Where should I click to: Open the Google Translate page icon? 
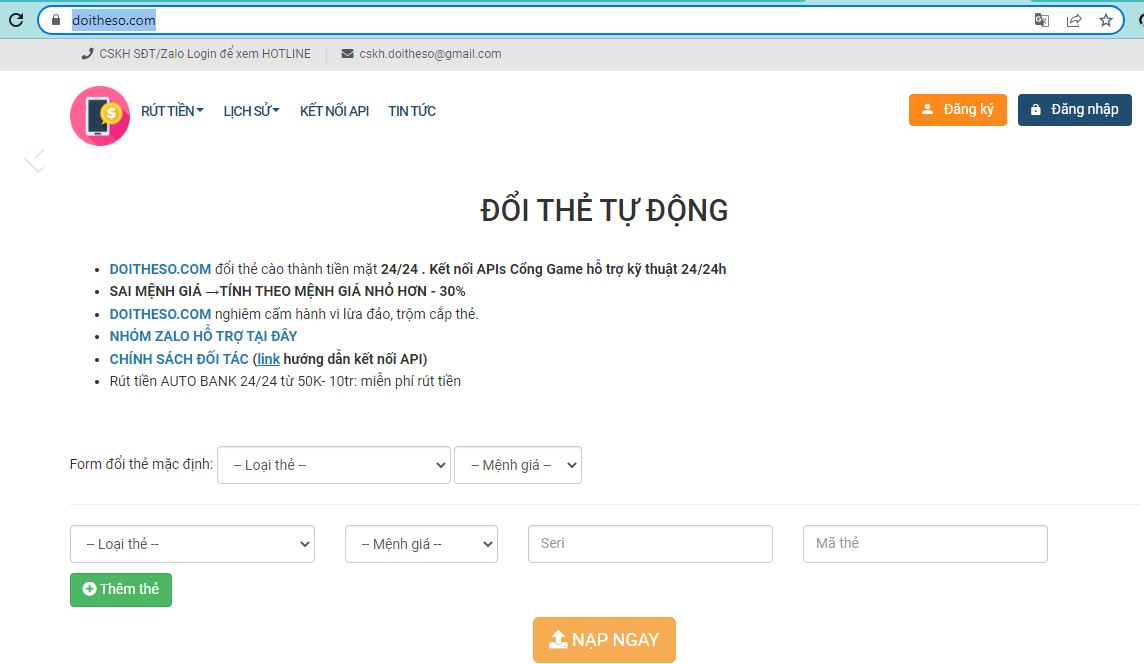tap(1042, 20)
